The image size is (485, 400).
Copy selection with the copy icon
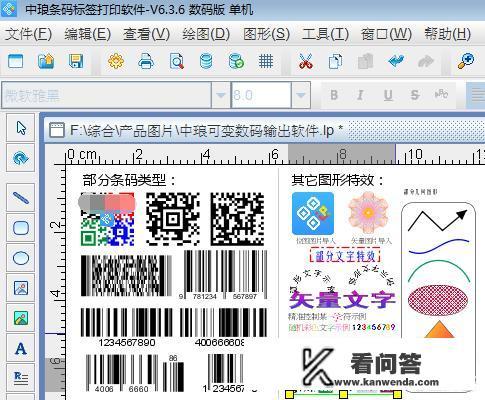[x=335, y=61]
